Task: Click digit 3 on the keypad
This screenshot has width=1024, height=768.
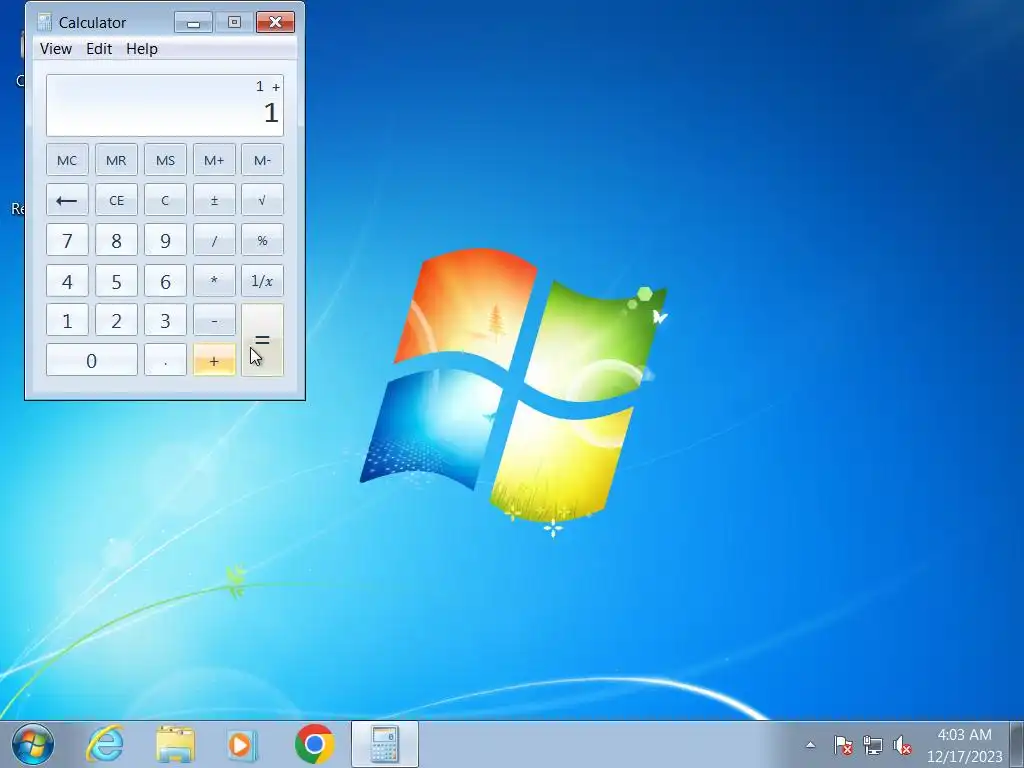Action: [165, 320]
